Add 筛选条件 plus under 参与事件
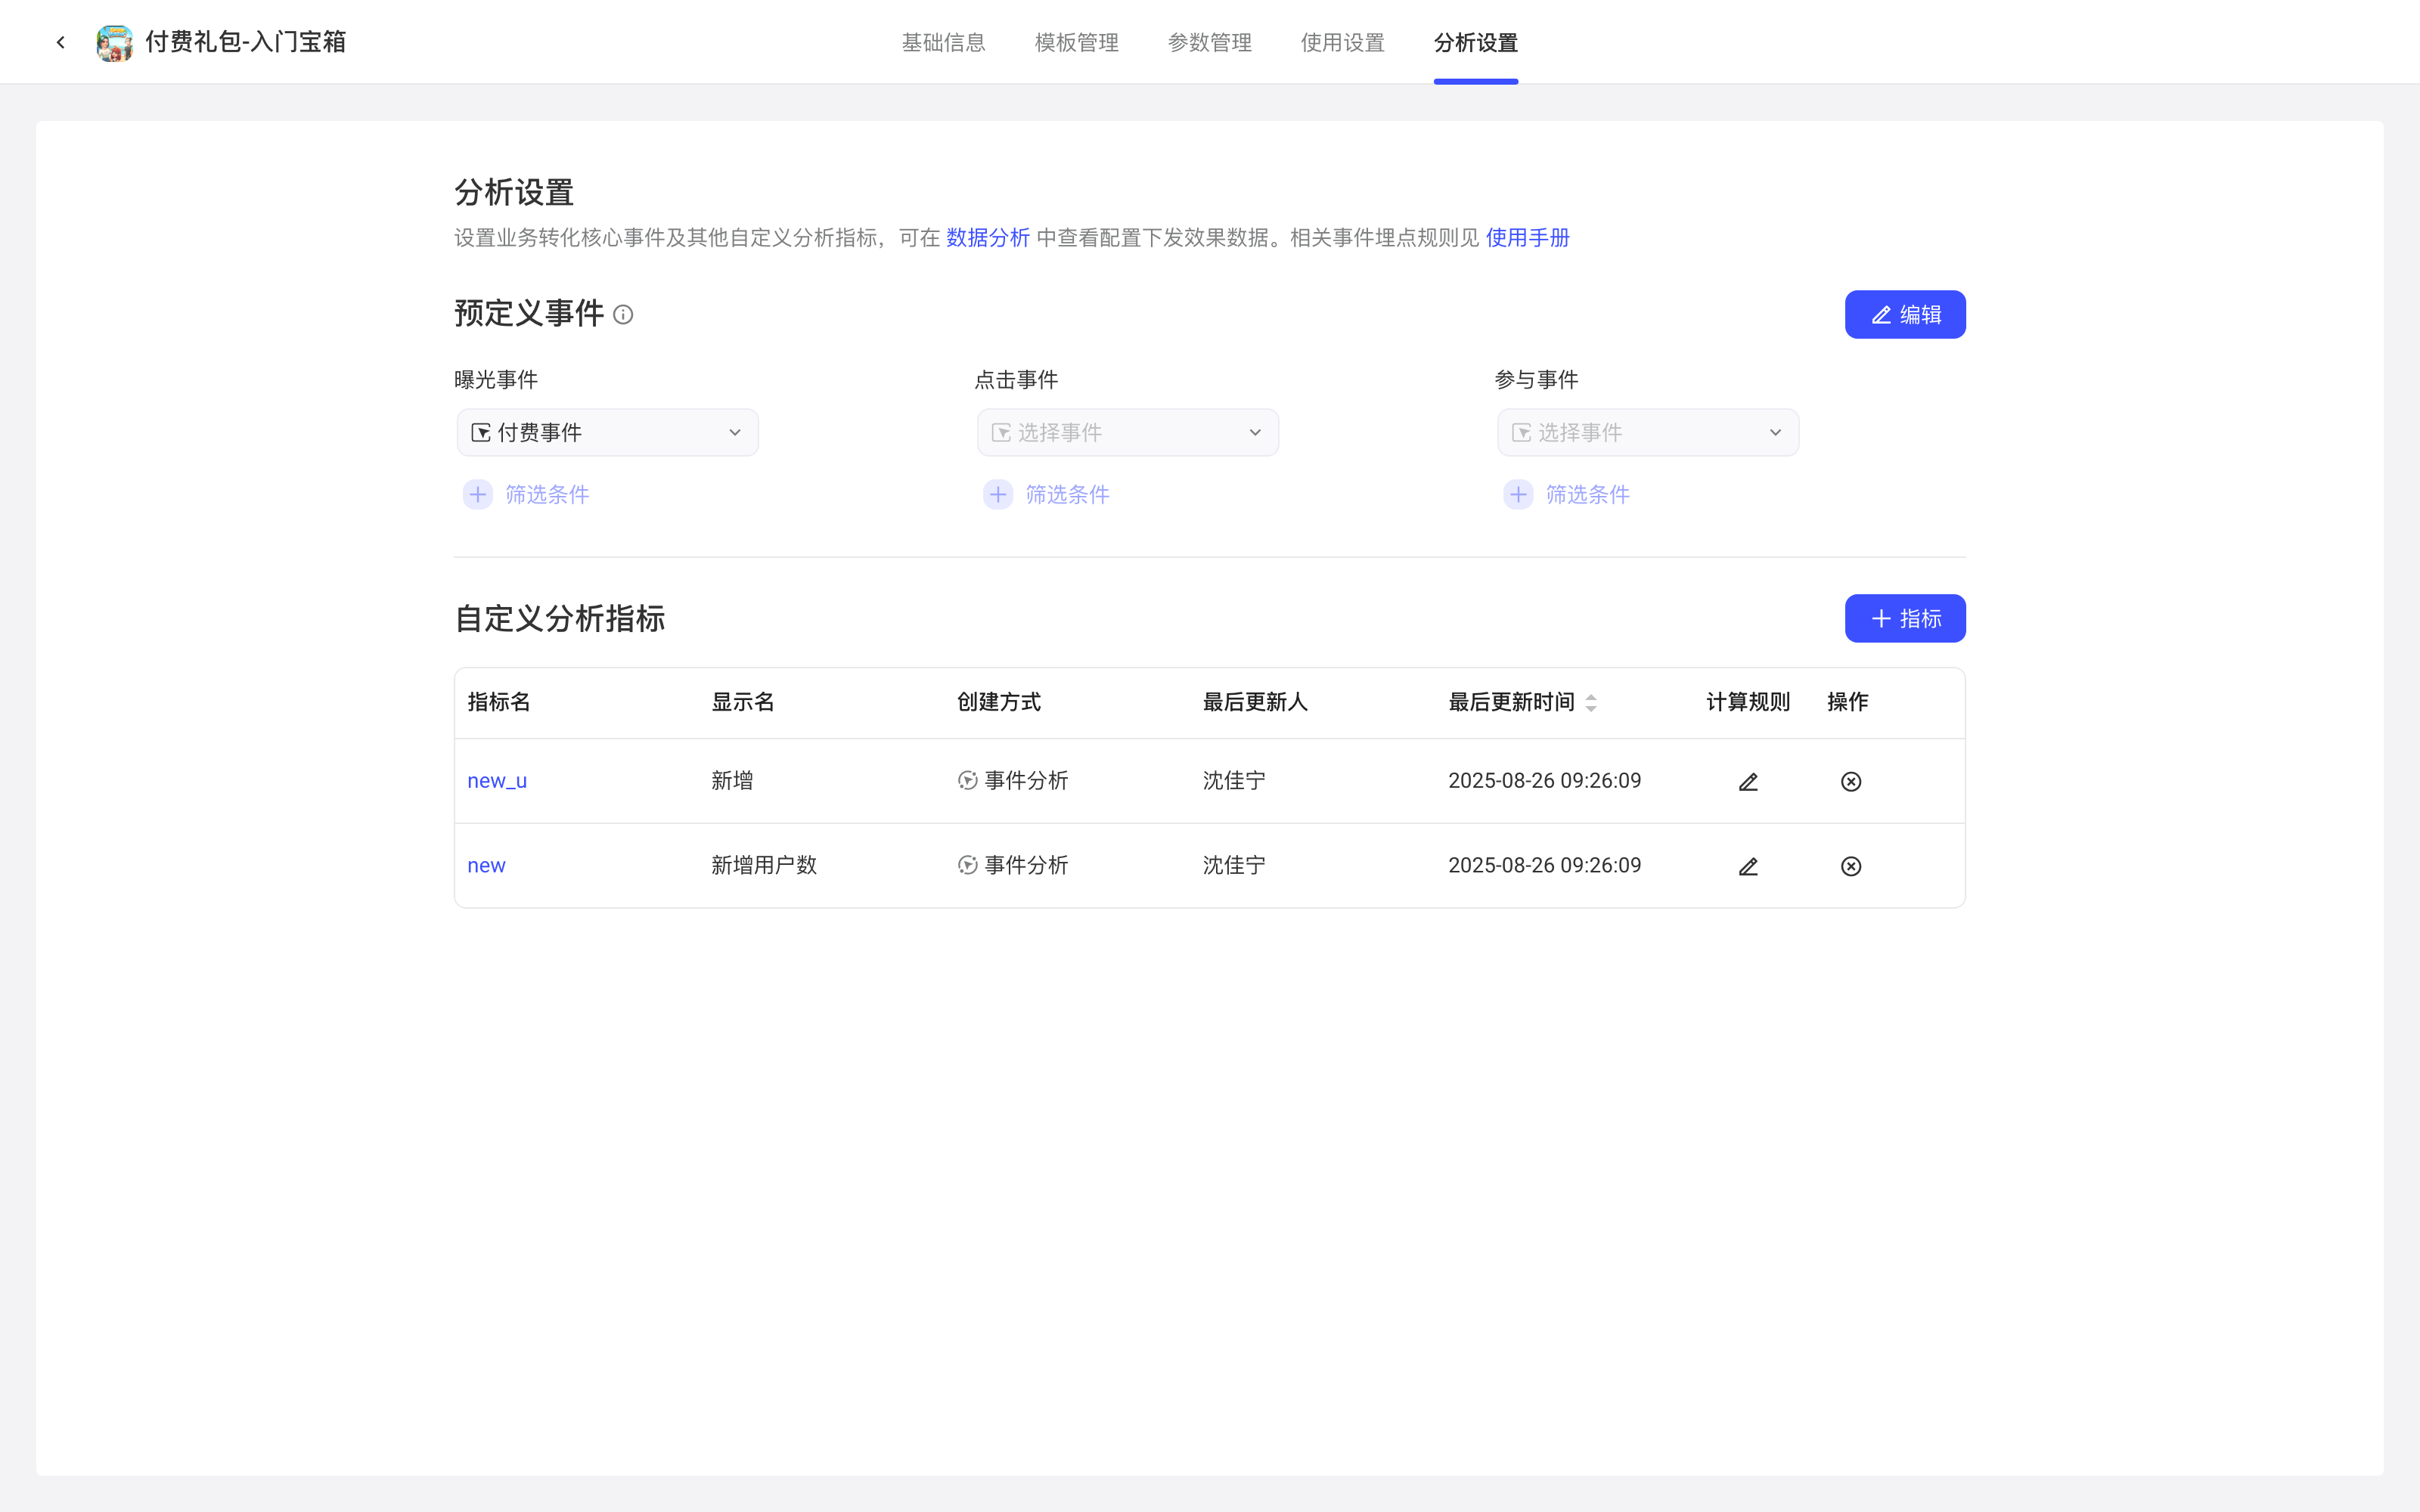This screenshot has height=1512, width=2420. pos(1518,494)
